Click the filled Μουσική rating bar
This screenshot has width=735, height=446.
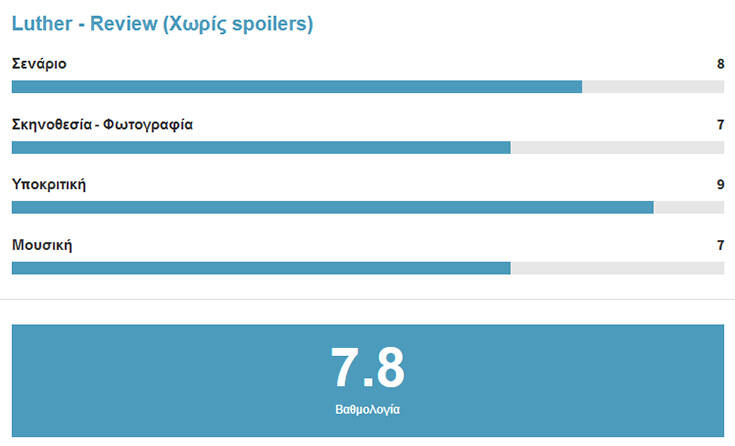260,268
